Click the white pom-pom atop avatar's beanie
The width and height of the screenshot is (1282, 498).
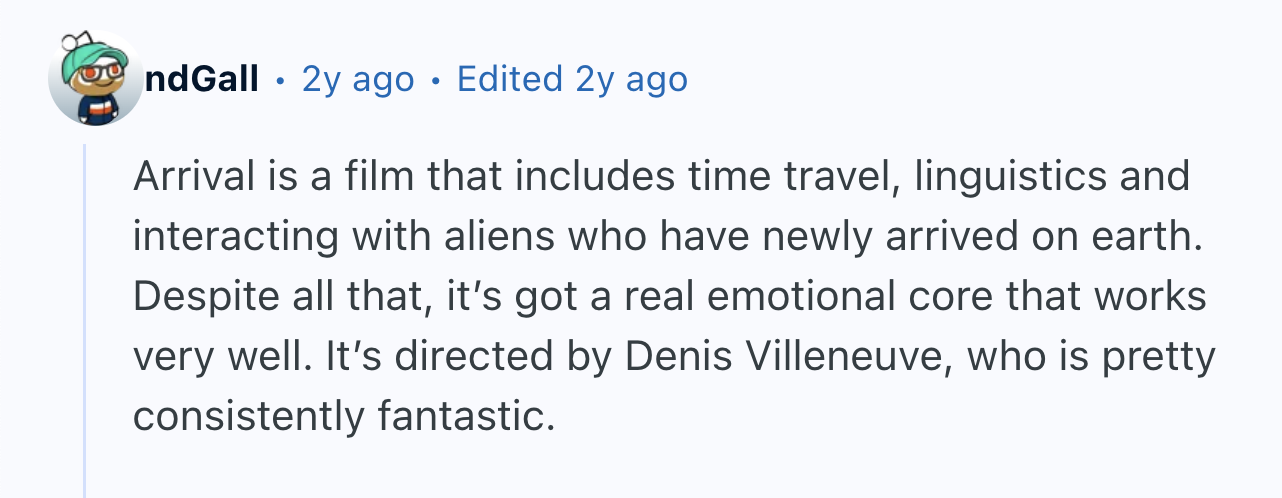point(70,41)
